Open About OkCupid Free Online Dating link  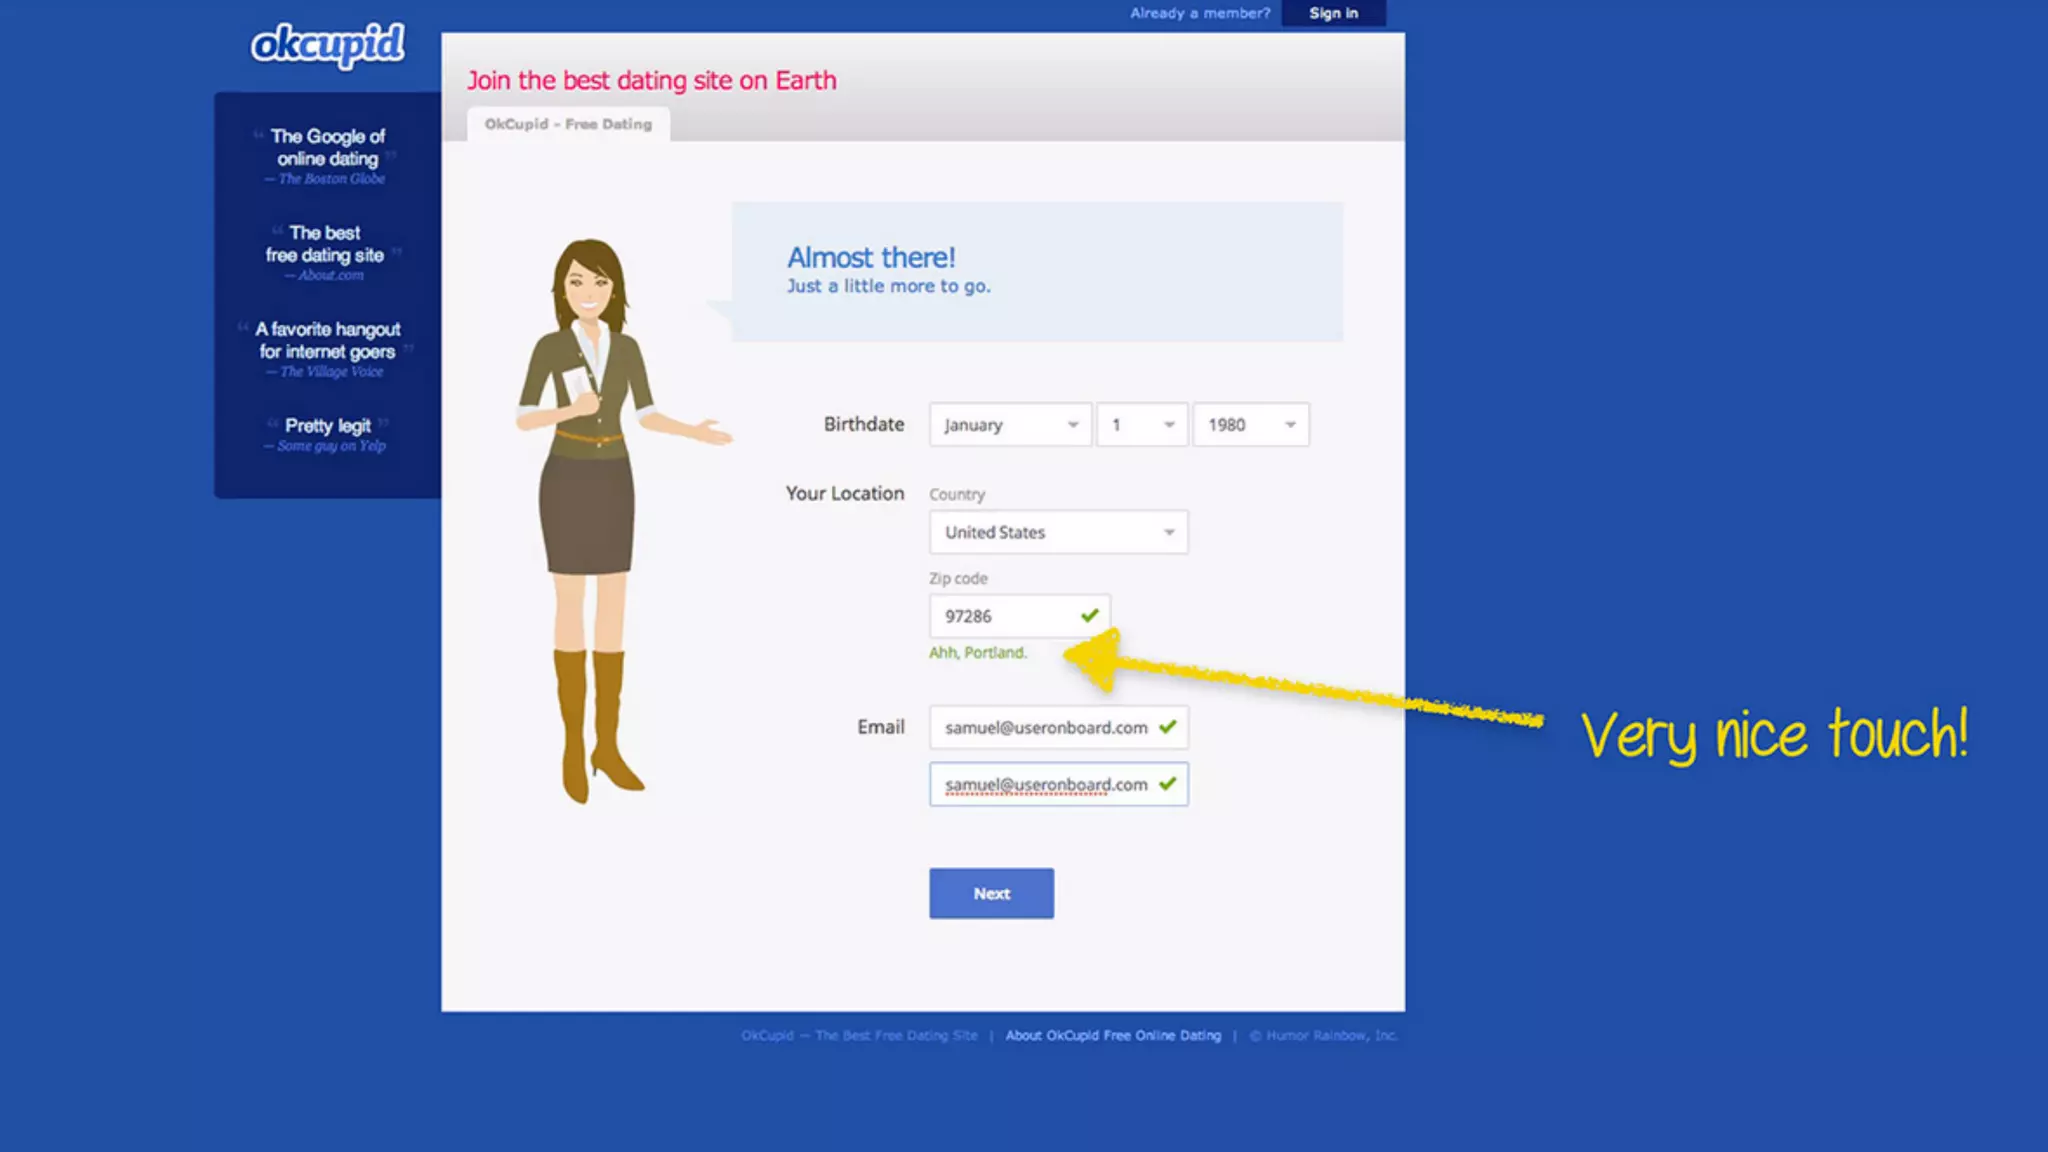click(x=1113, y=1035)
